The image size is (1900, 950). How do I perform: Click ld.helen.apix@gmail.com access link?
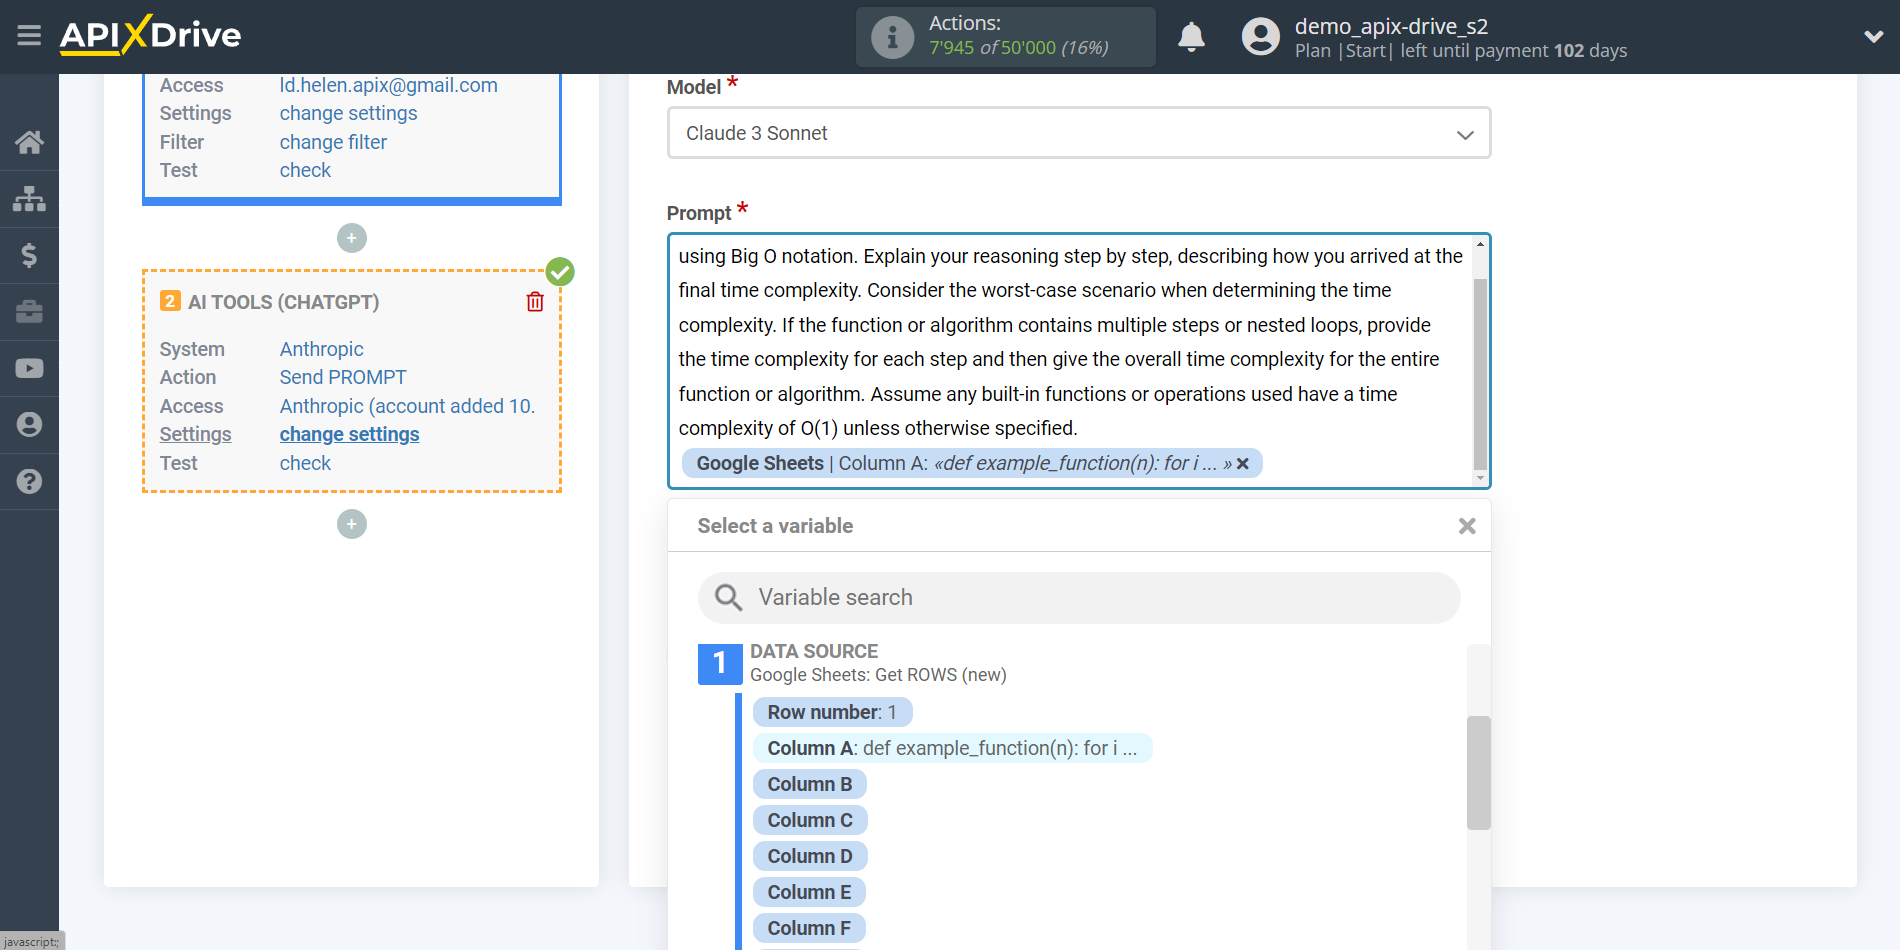point(388,85)
